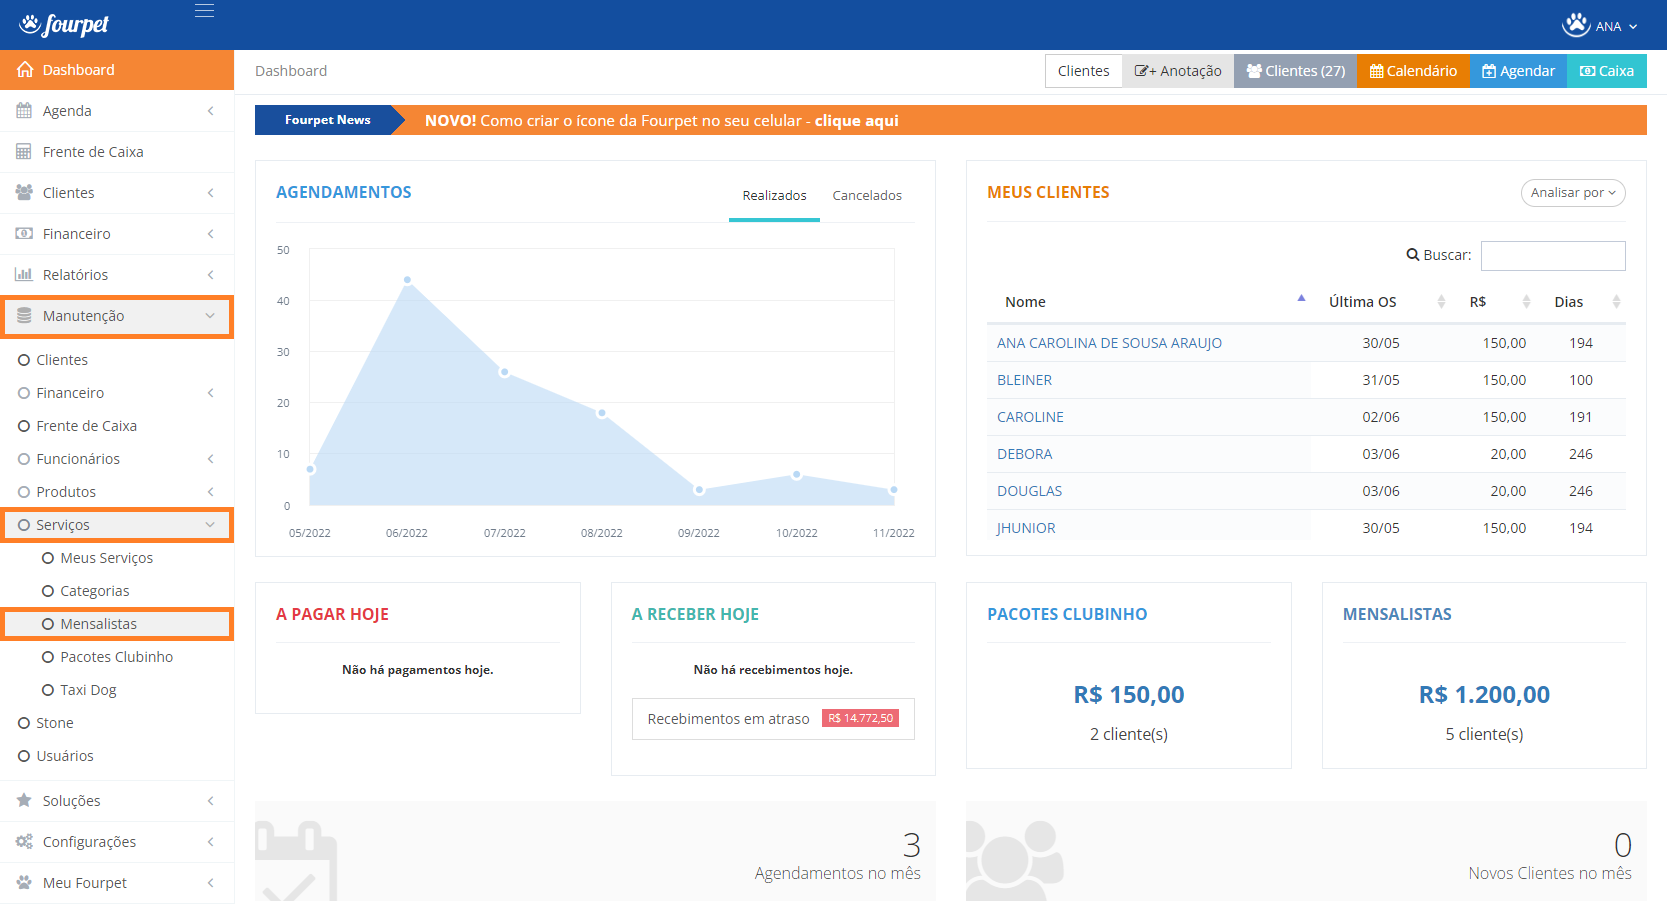Sort by Dias column arrows

(1616, 302)
